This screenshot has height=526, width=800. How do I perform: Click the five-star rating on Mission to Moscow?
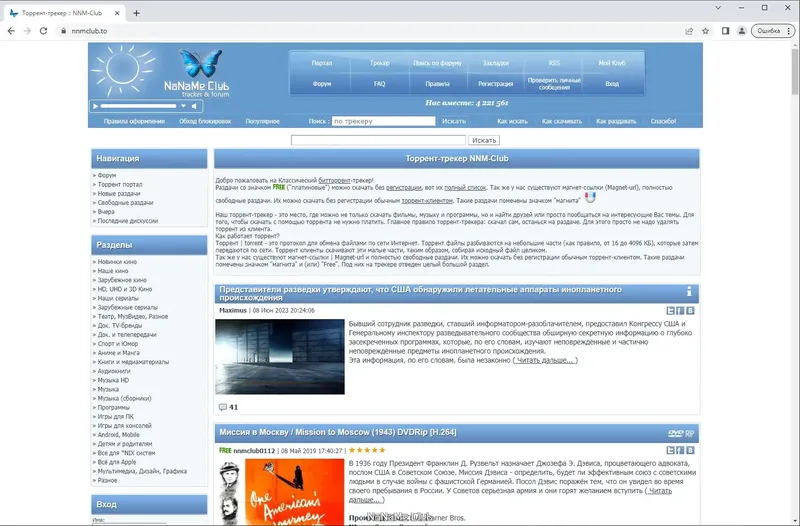(367, 450)
